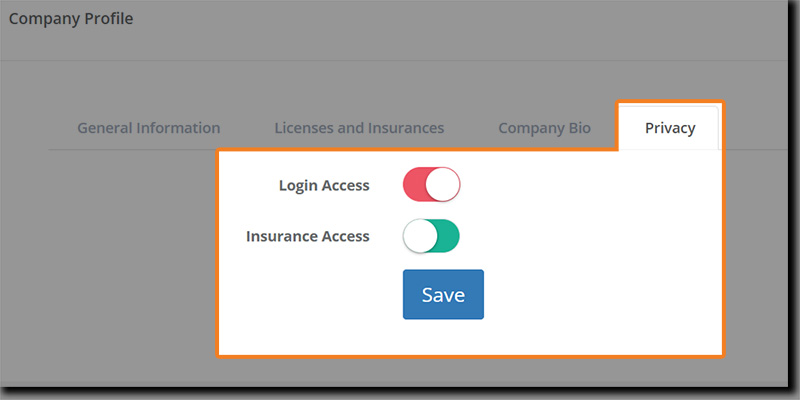Viewport: 800px width, 400px height.
Task: Click the Save button
Action: click(443, 295)
